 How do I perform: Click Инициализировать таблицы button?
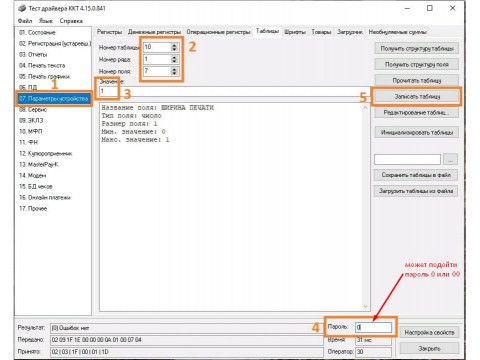click(417, 132)
